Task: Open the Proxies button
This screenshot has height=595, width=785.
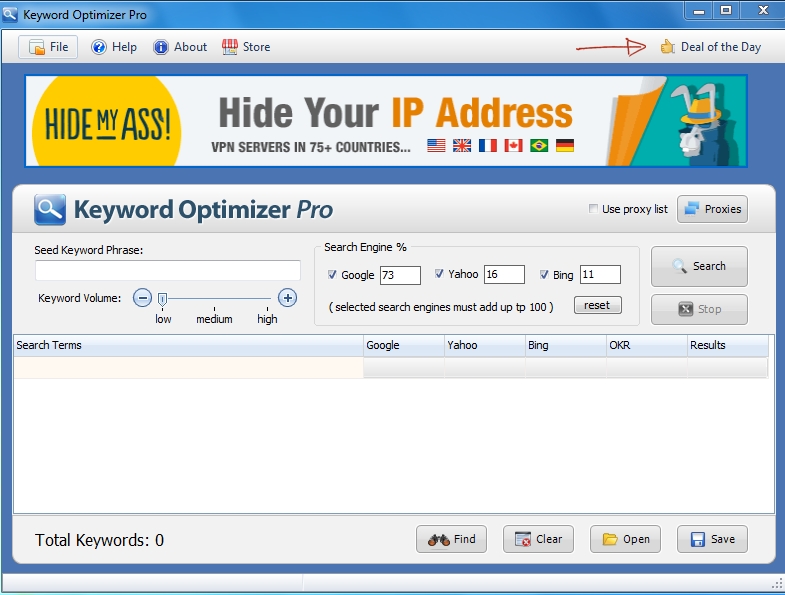Action: tap(712, 209)
